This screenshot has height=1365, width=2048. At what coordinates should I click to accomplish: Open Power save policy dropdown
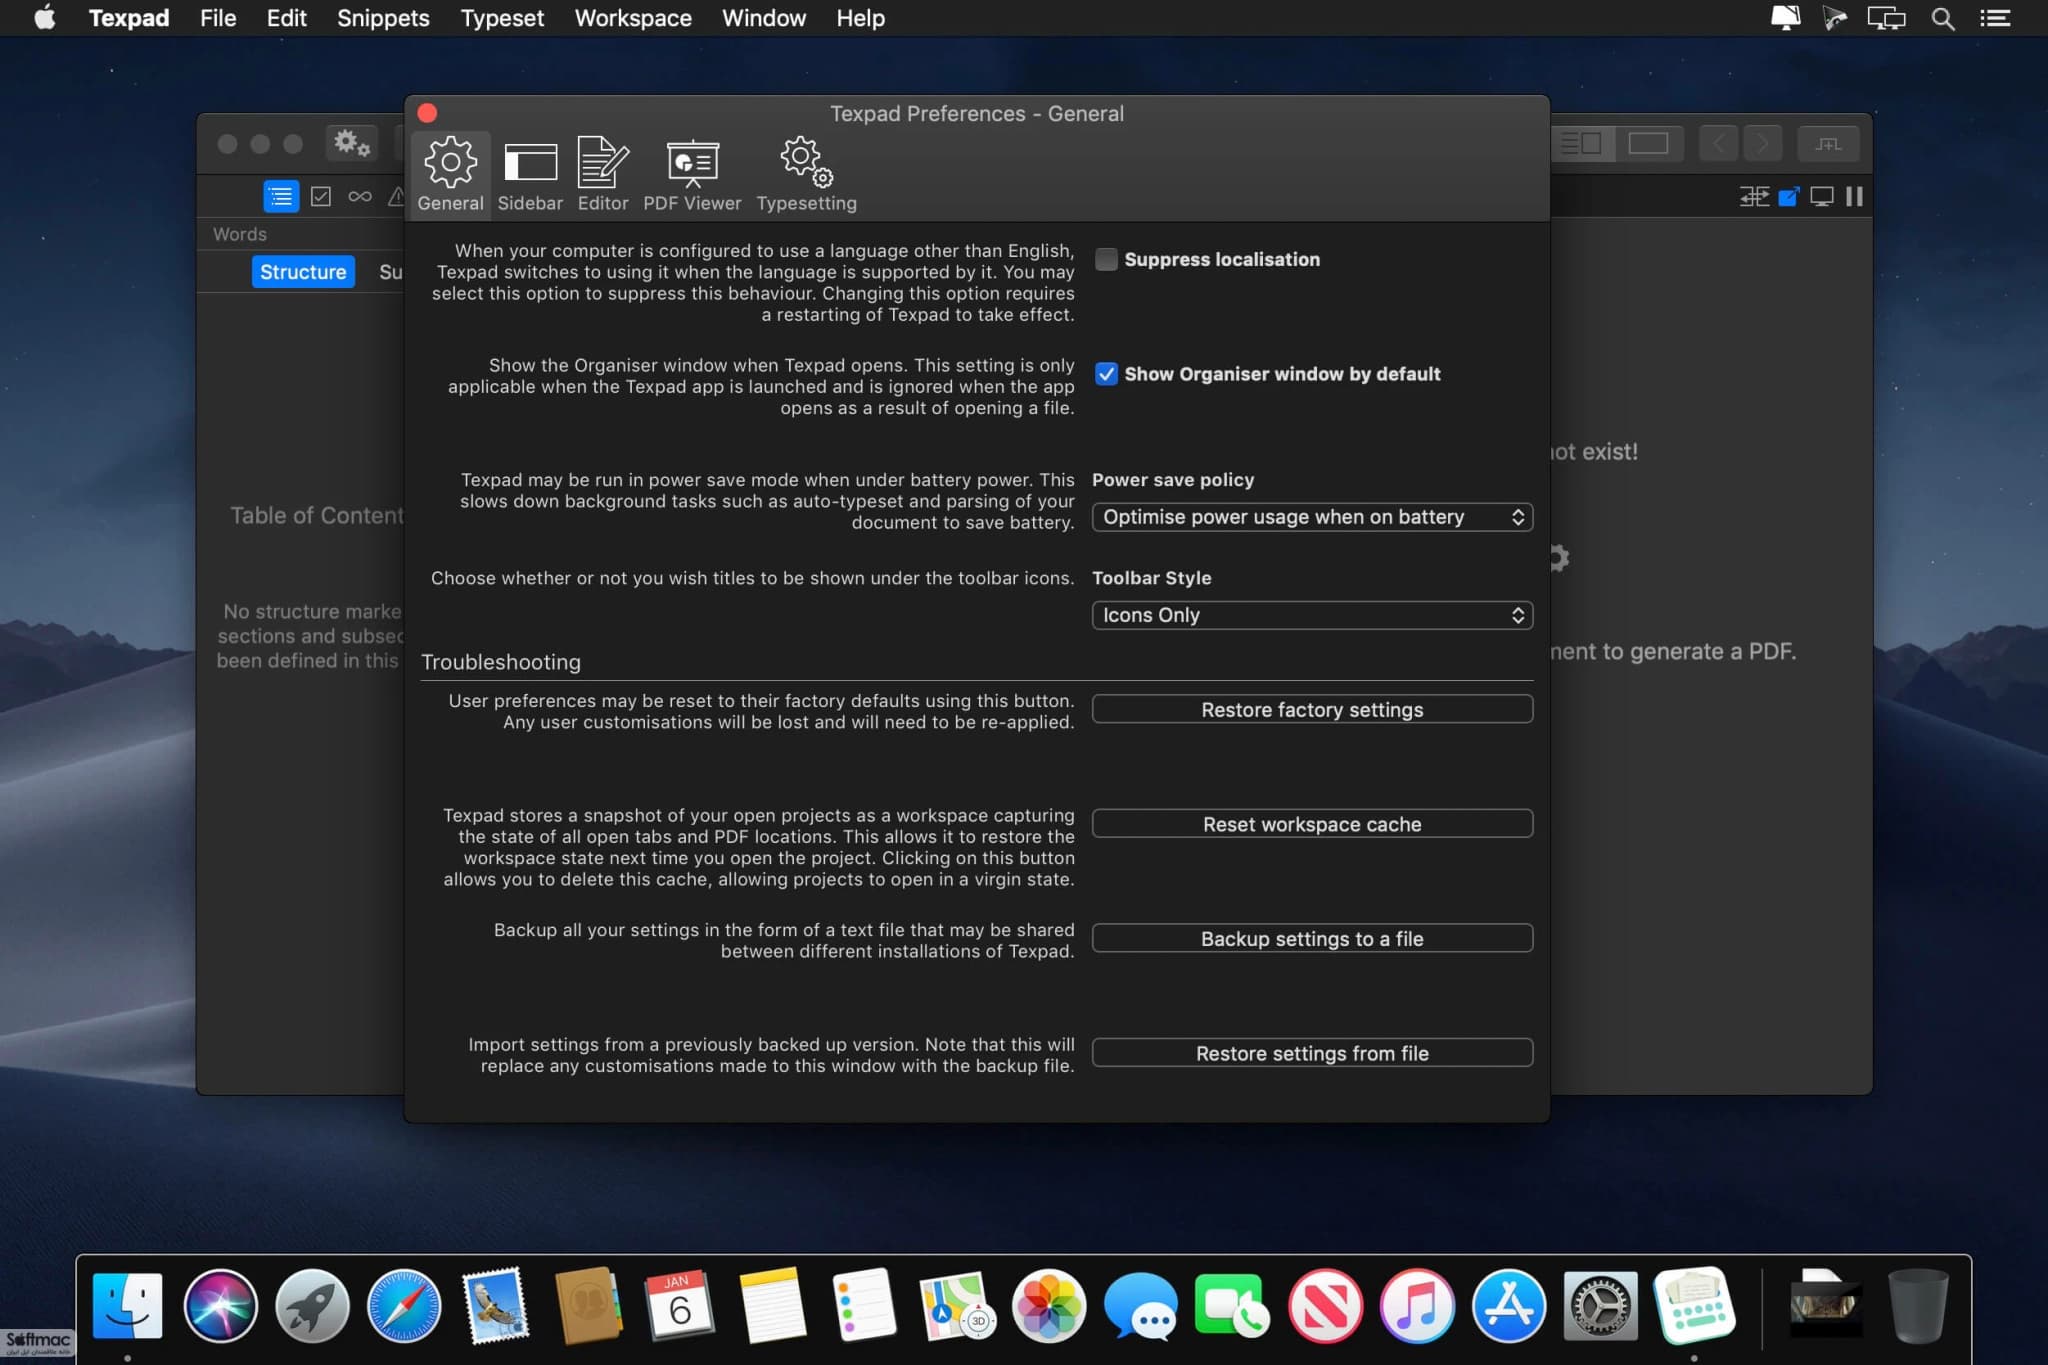pos(1312,517)
